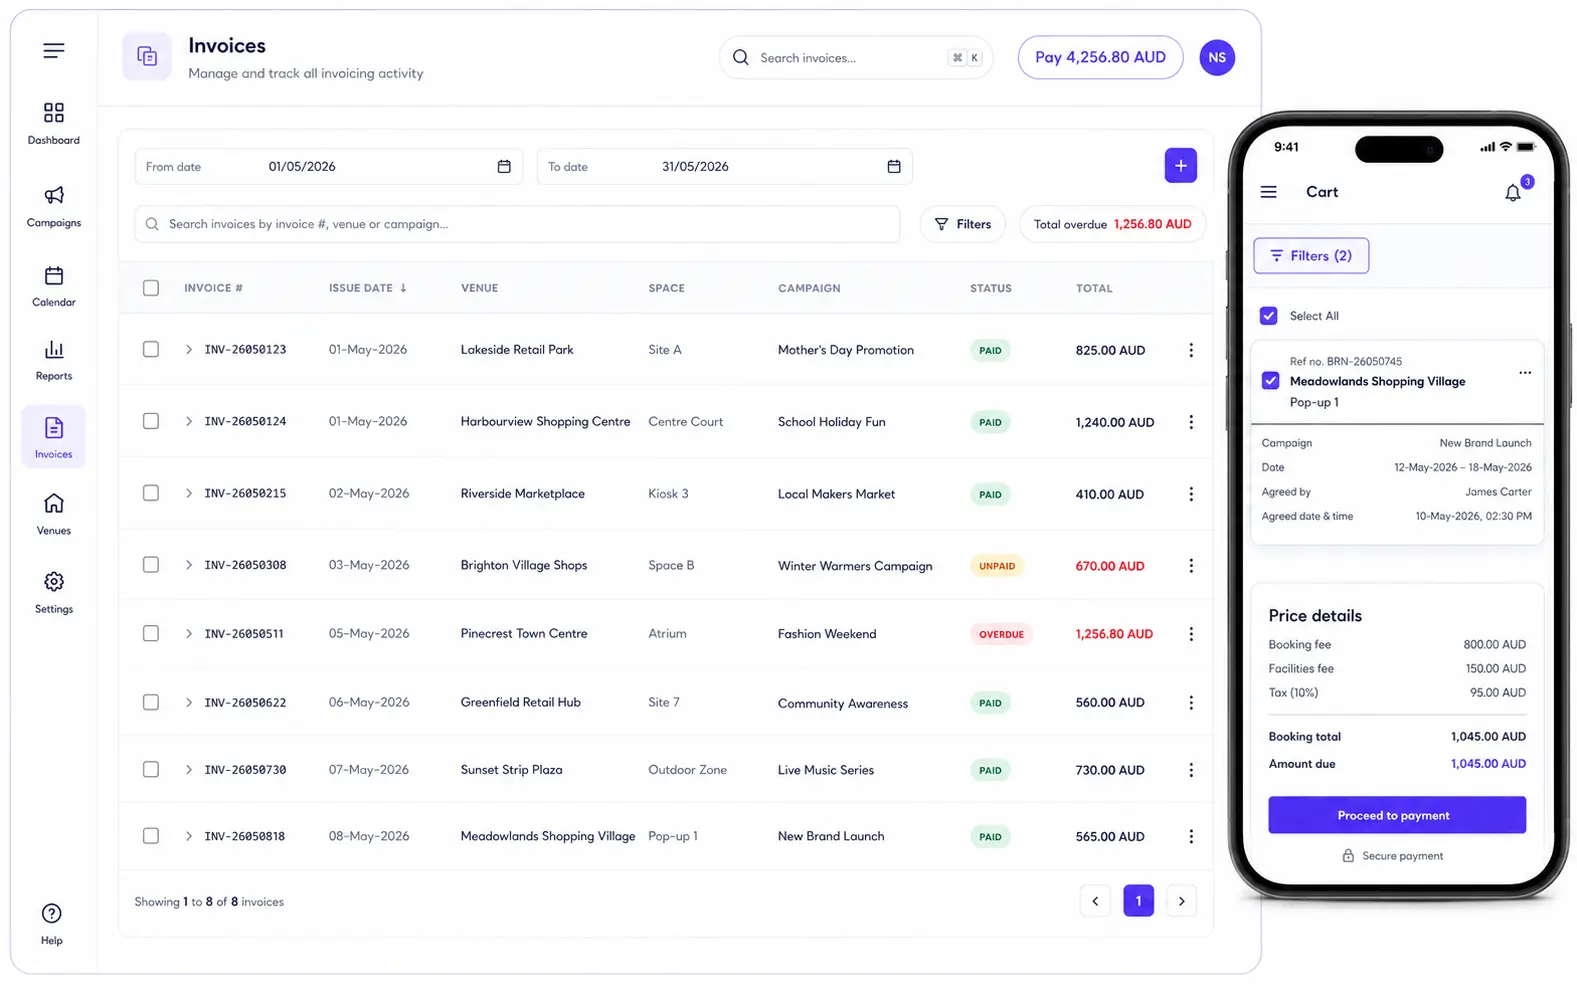
Task: Open the Campaigns megaphone icon
Action: click(54, 195)
